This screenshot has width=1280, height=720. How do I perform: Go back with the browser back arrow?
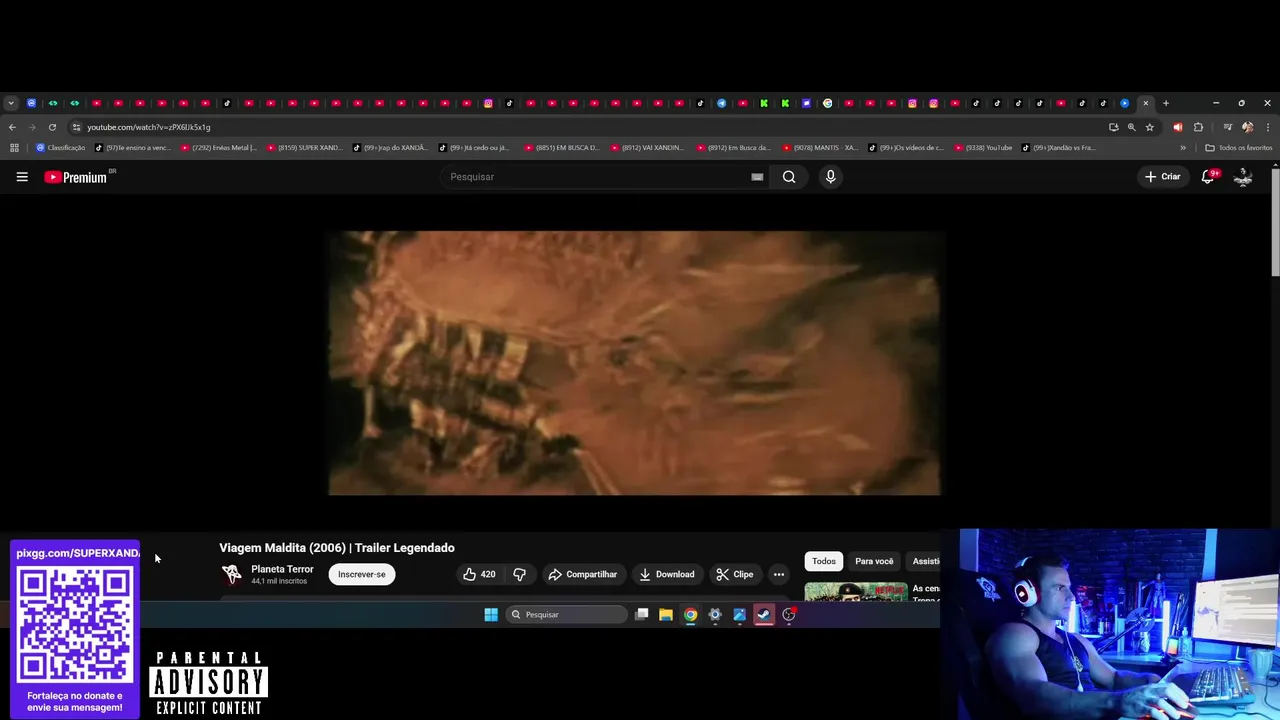click(12, 127)
